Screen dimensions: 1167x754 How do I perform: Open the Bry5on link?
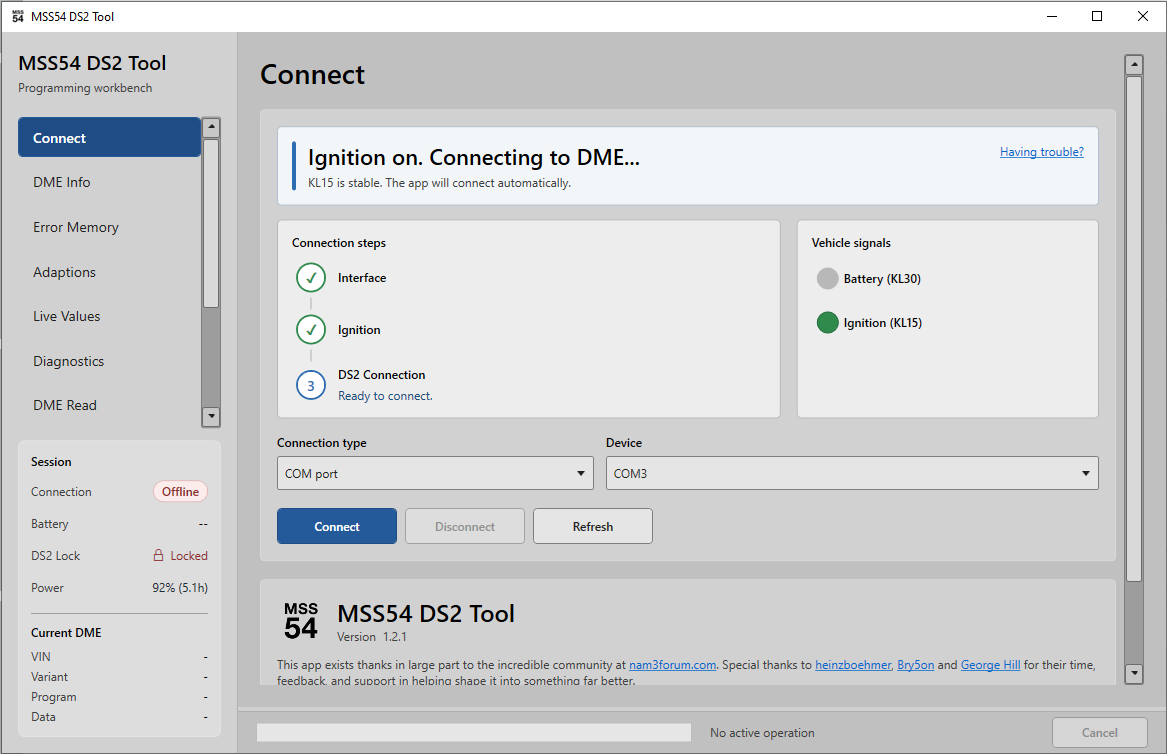(915, 665)
